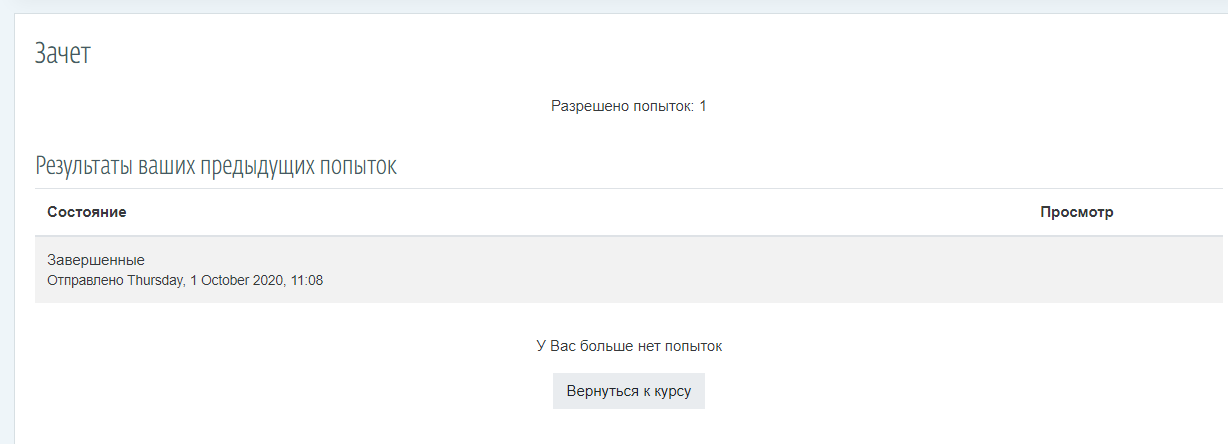
Task: Click the number "1" after "Разрешено попыток"
Action: [702, 105]
